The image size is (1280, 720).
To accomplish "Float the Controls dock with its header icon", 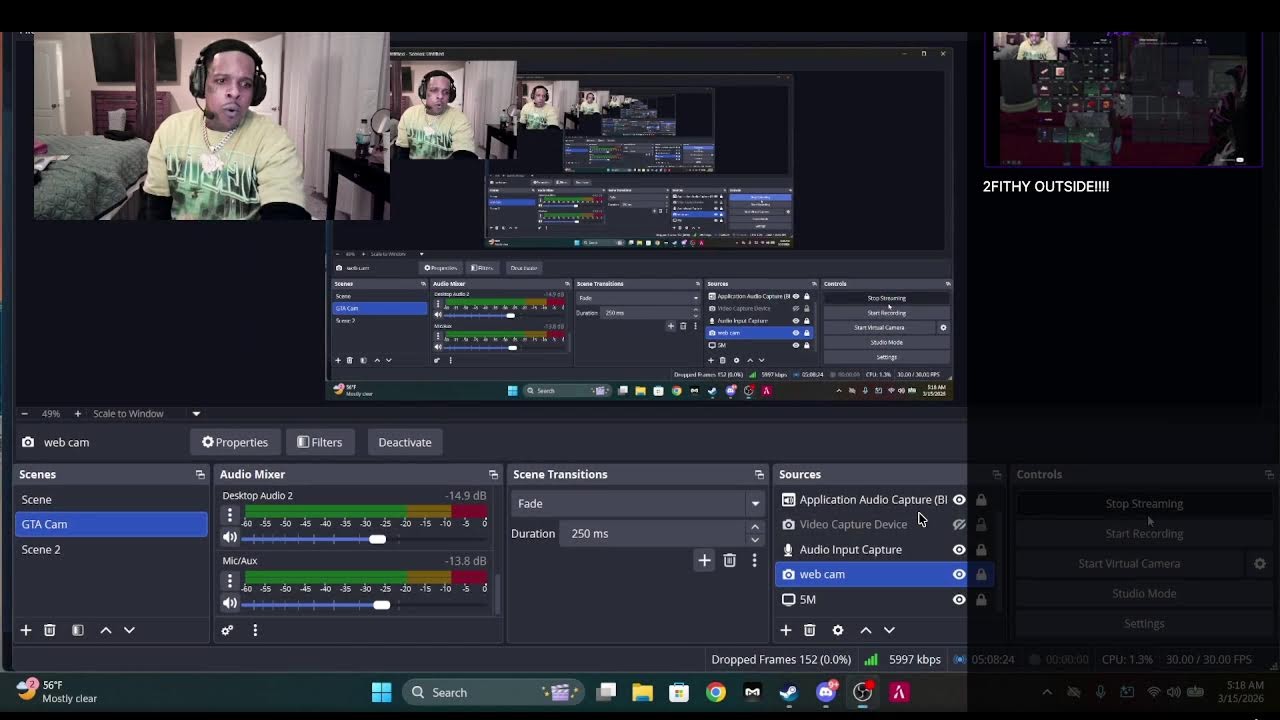I will tap(1269, 474).
